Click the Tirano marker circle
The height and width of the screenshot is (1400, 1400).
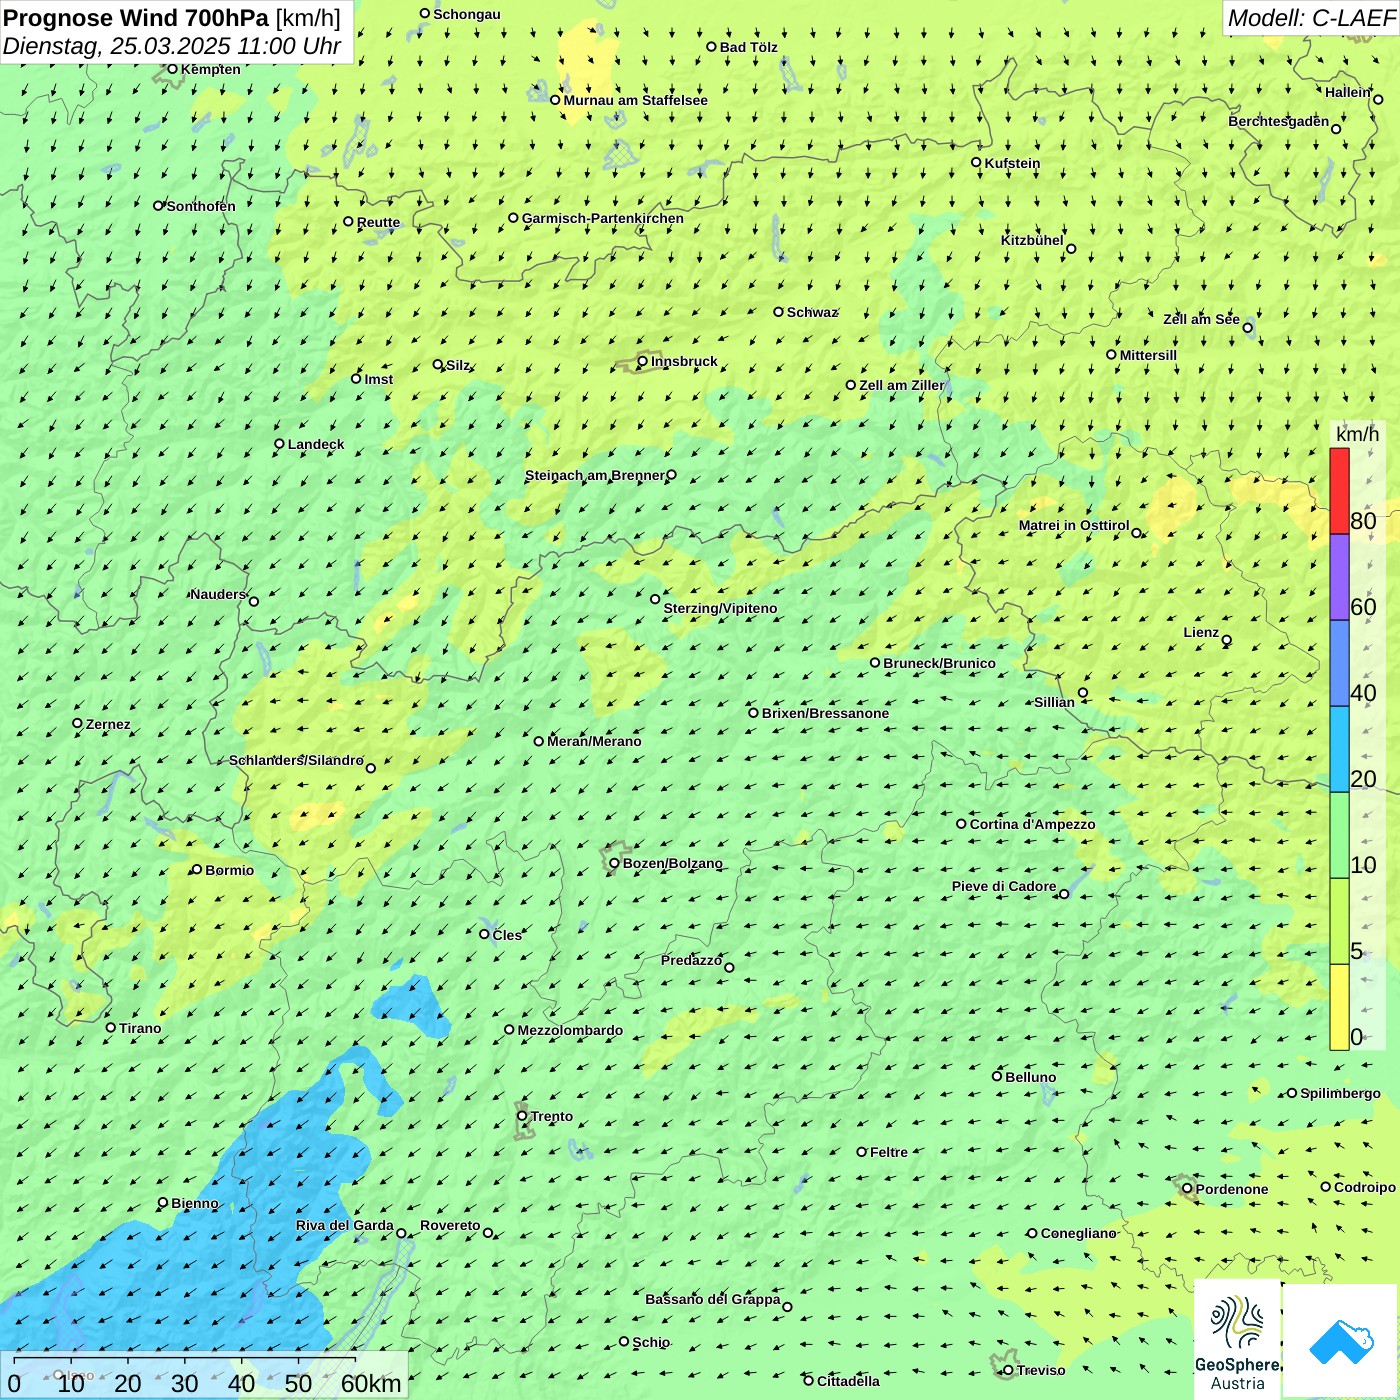click(111, 1027)
